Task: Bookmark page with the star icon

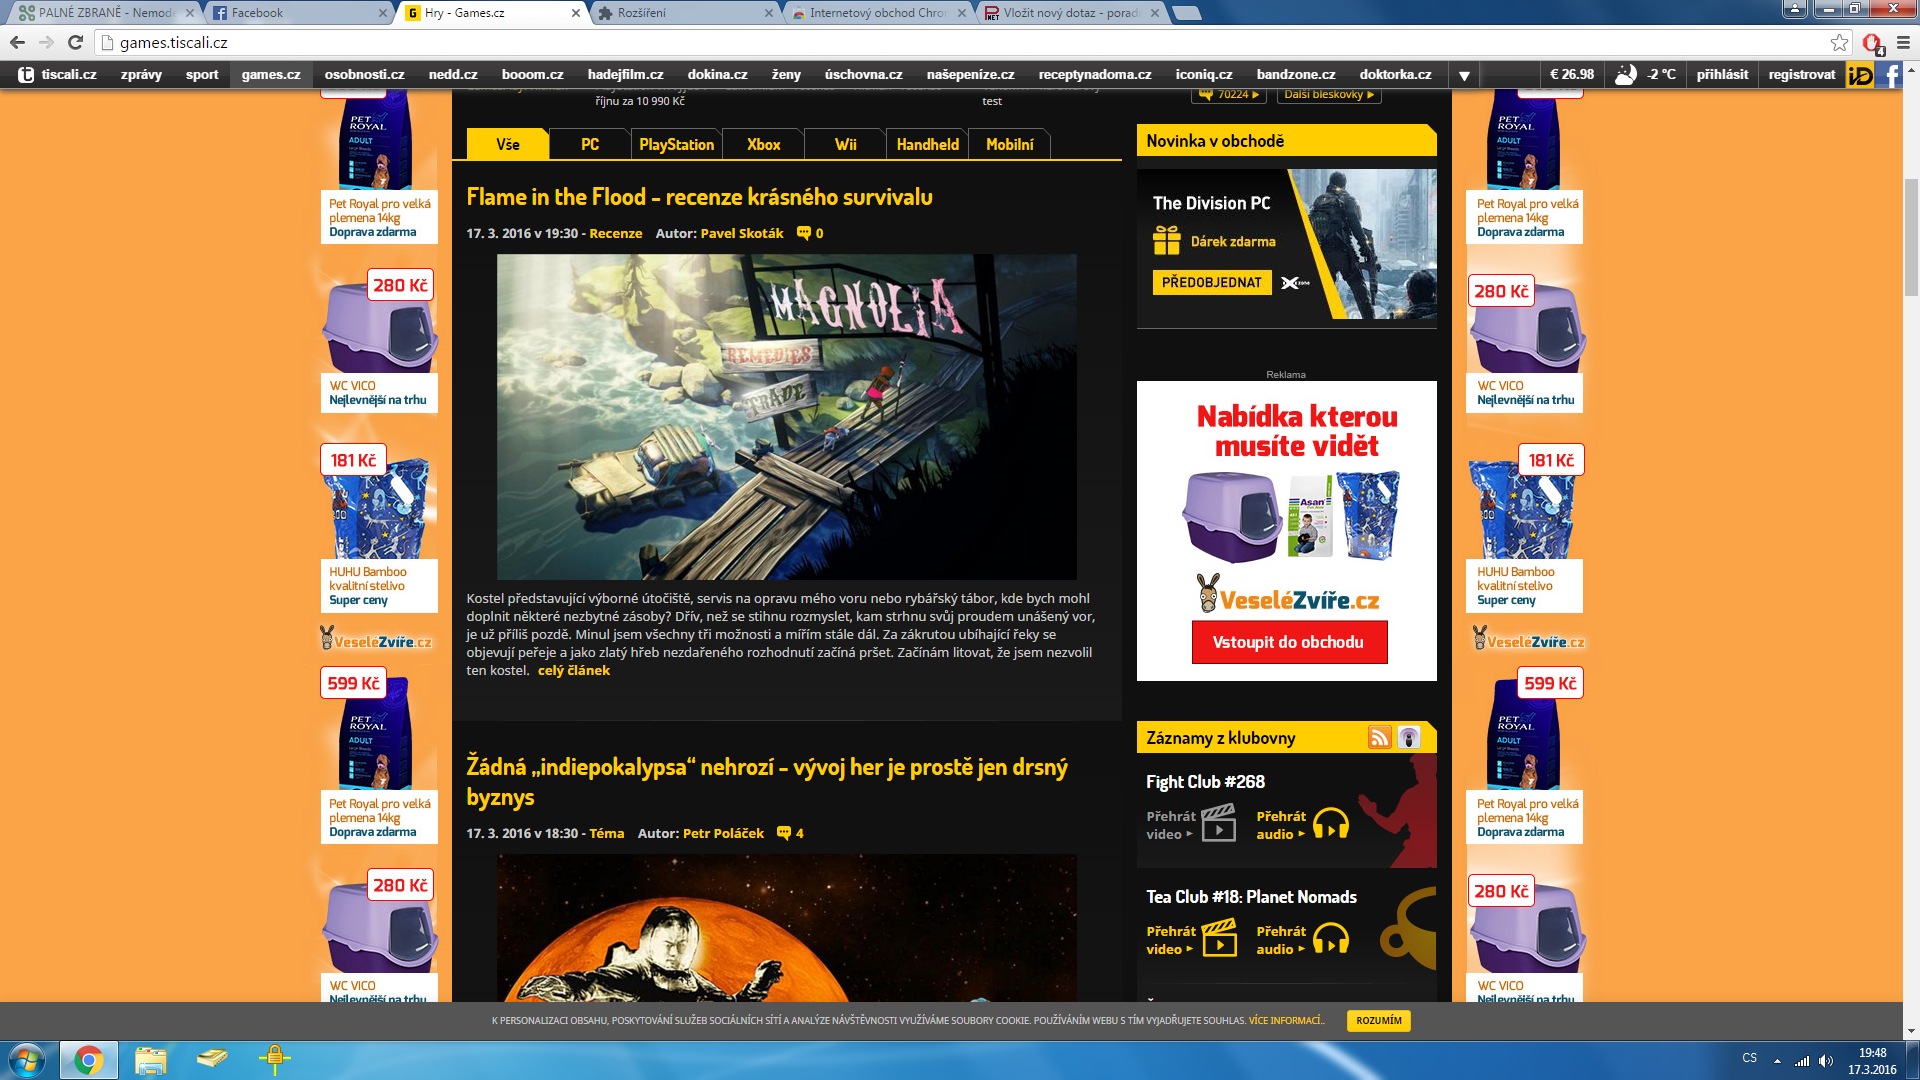Action: (1839, 42)
